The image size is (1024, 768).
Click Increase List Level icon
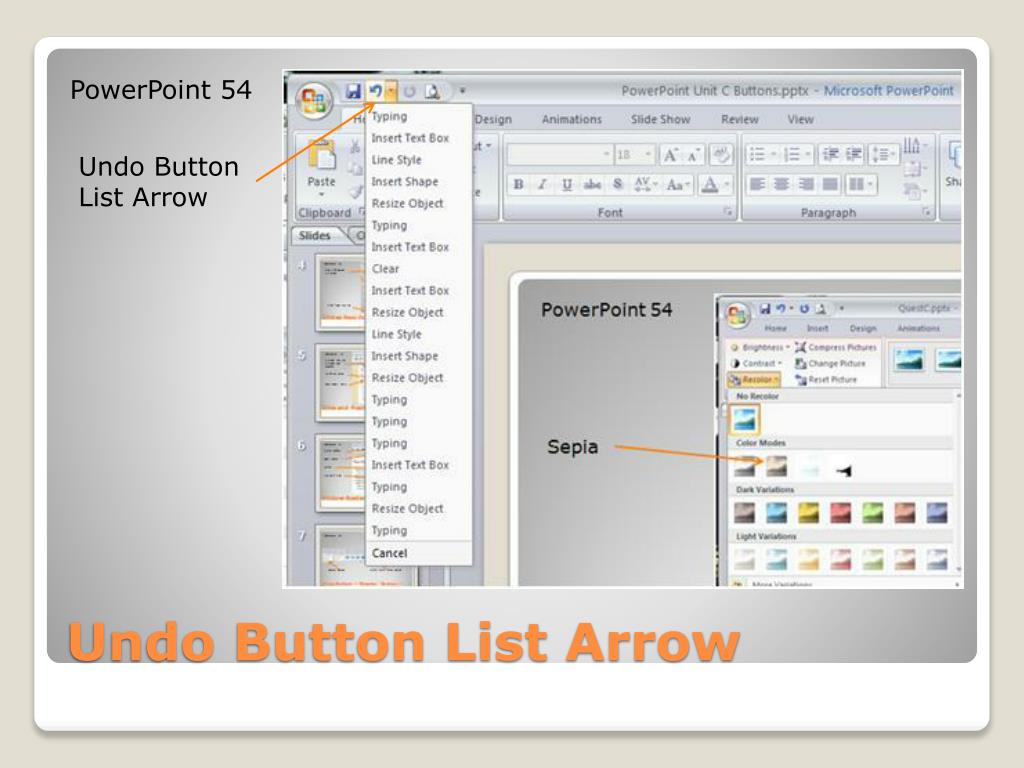click(x=854, y=154)
